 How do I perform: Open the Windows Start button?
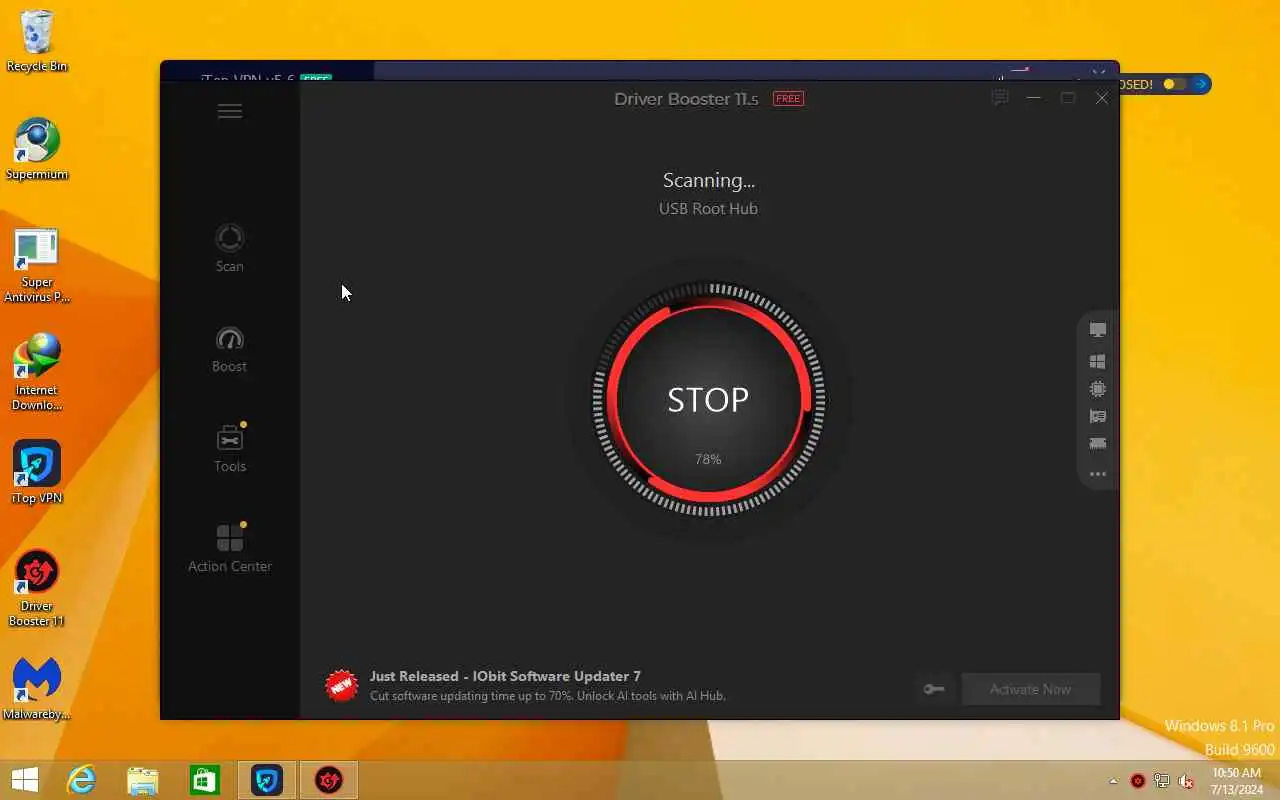[25, 780]
